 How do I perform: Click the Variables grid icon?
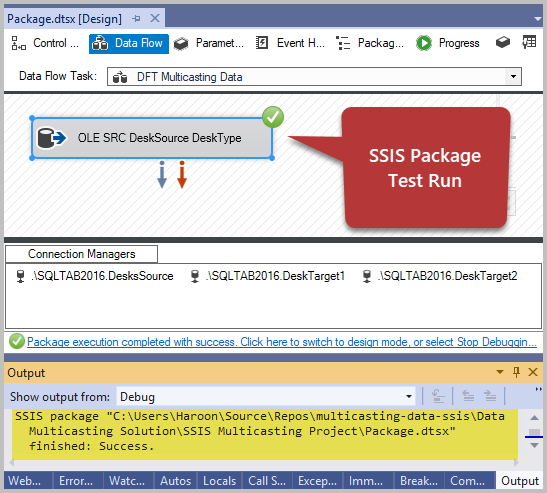529,43
